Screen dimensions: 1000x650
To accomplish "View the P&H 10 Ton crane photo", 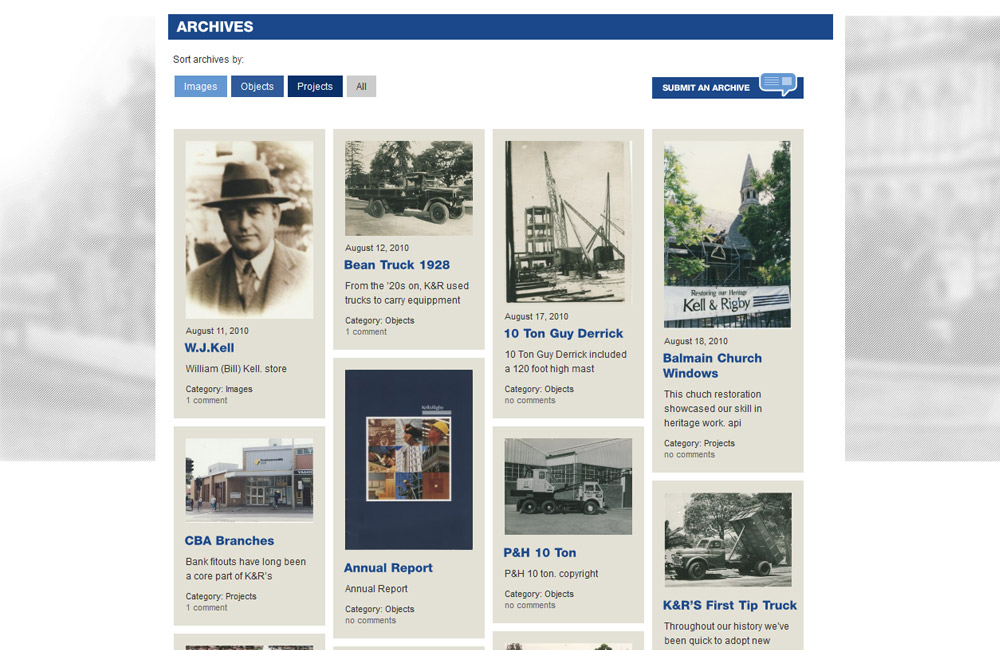I will point(568,486).
